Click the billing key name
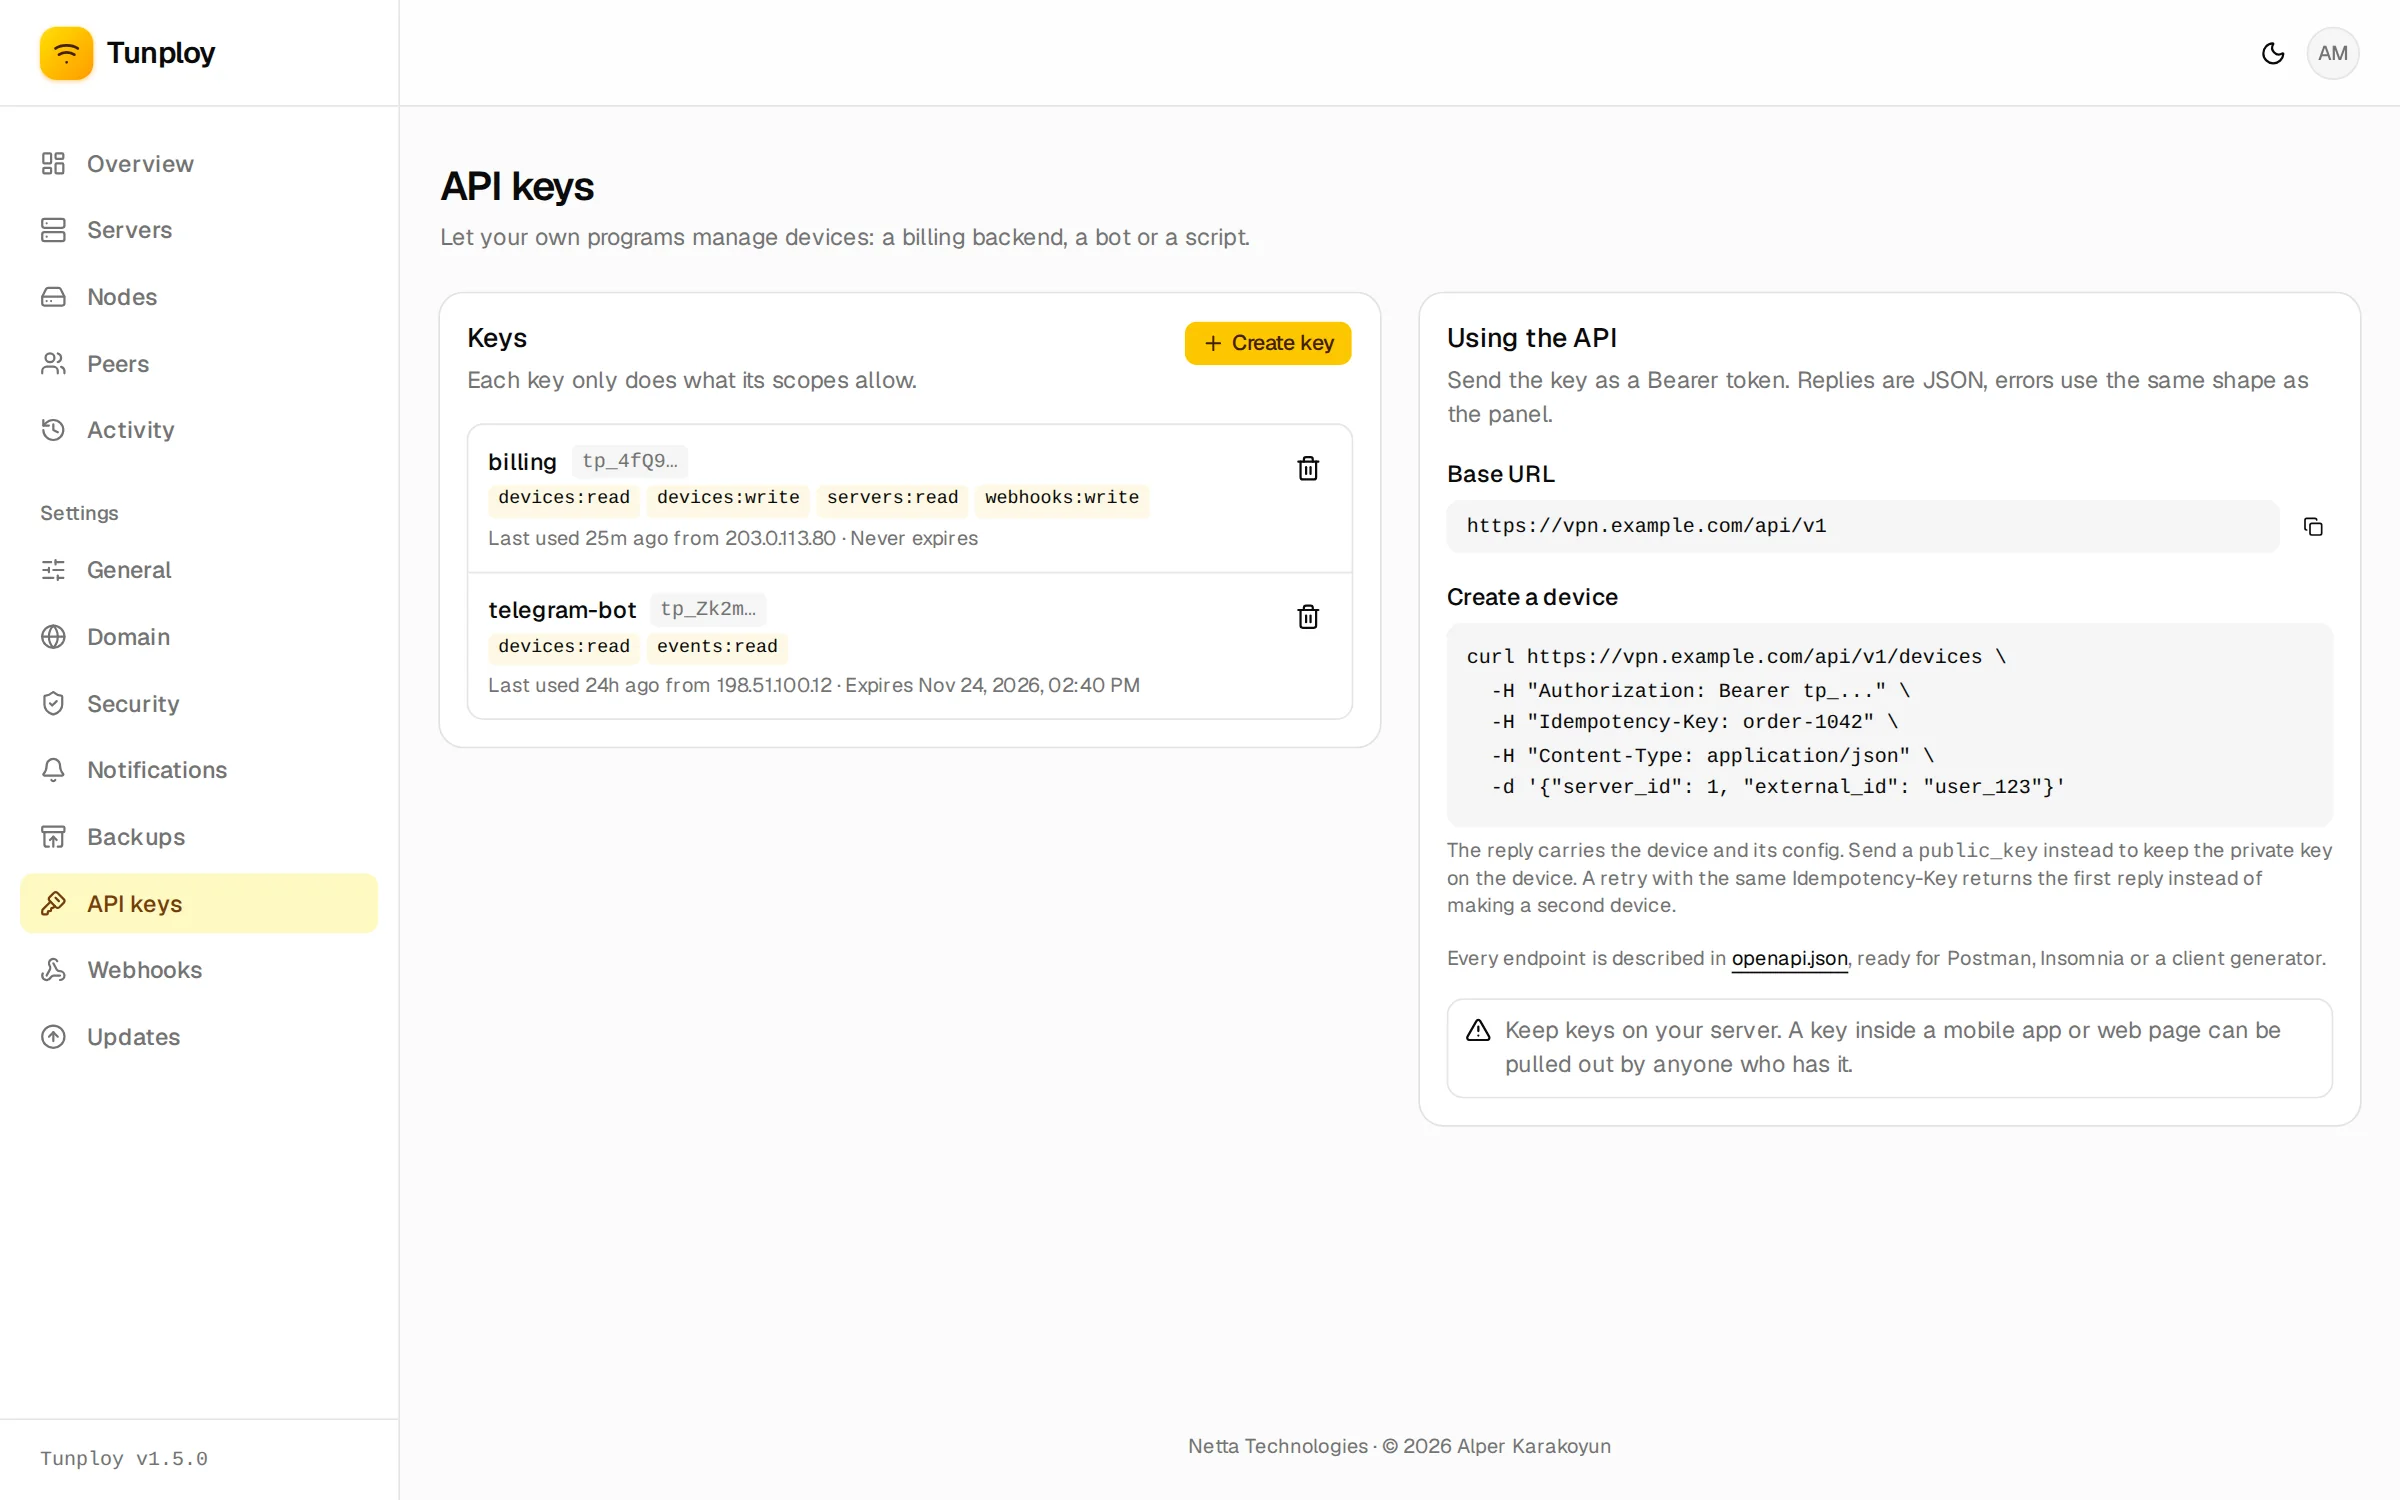The image size is (2400, 1500). (x=522, y=461)
